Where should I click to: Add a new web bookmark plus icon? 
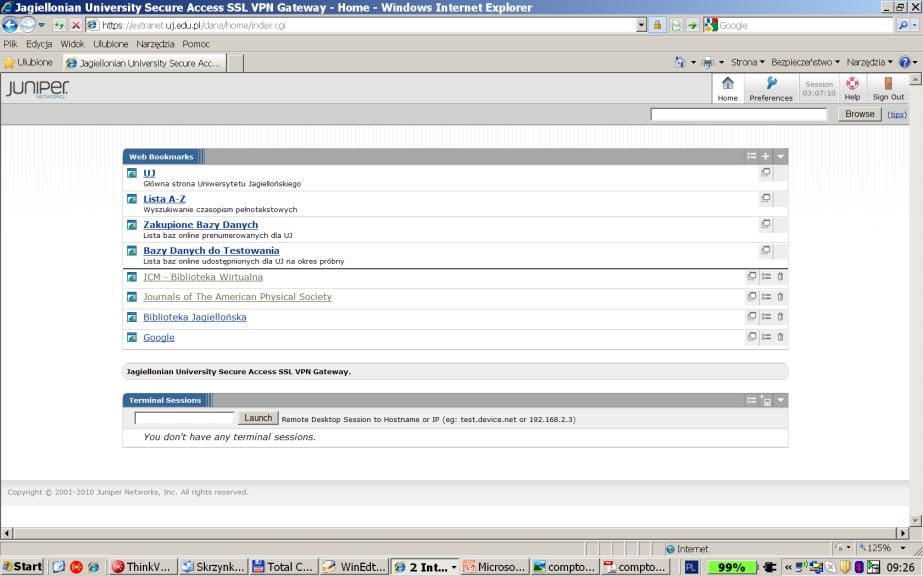coord(765,156)
